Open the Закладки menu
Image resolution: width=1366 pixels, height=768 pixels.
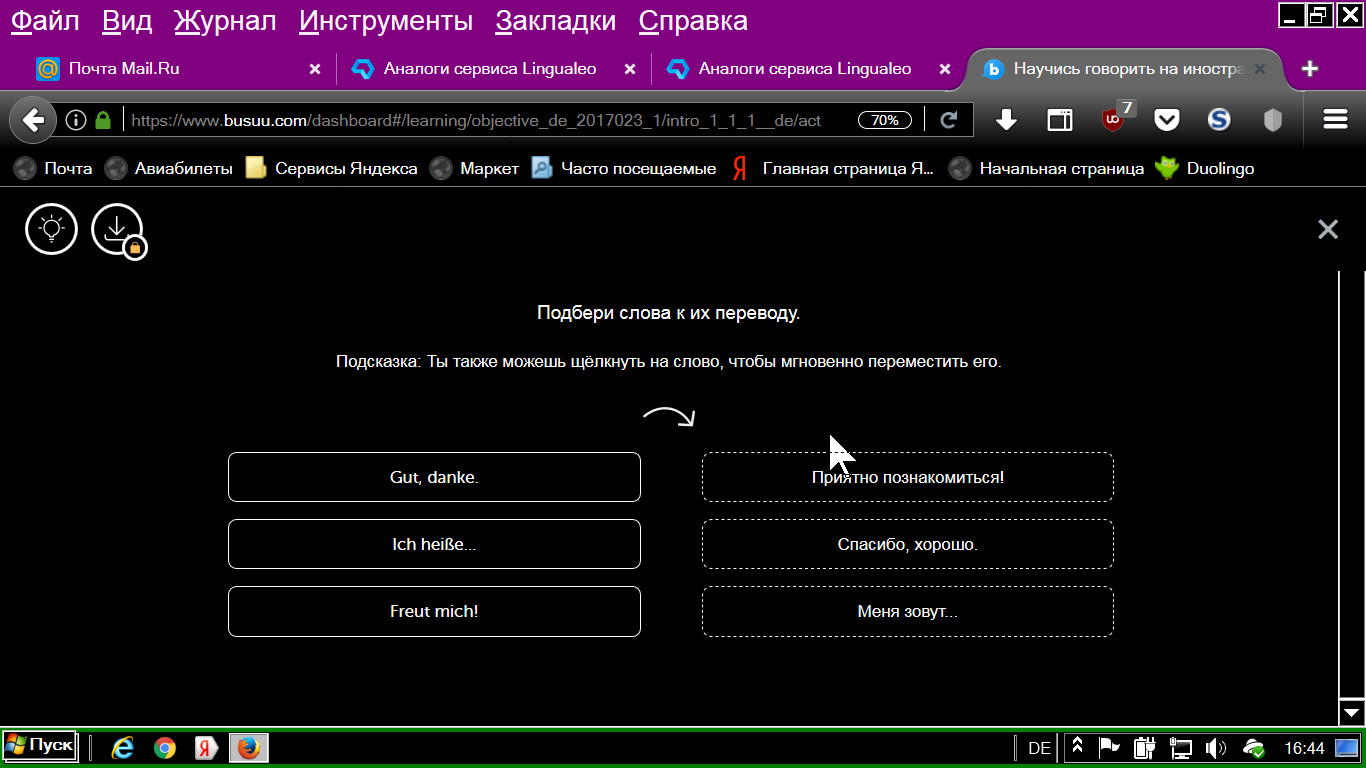point(556,21)
